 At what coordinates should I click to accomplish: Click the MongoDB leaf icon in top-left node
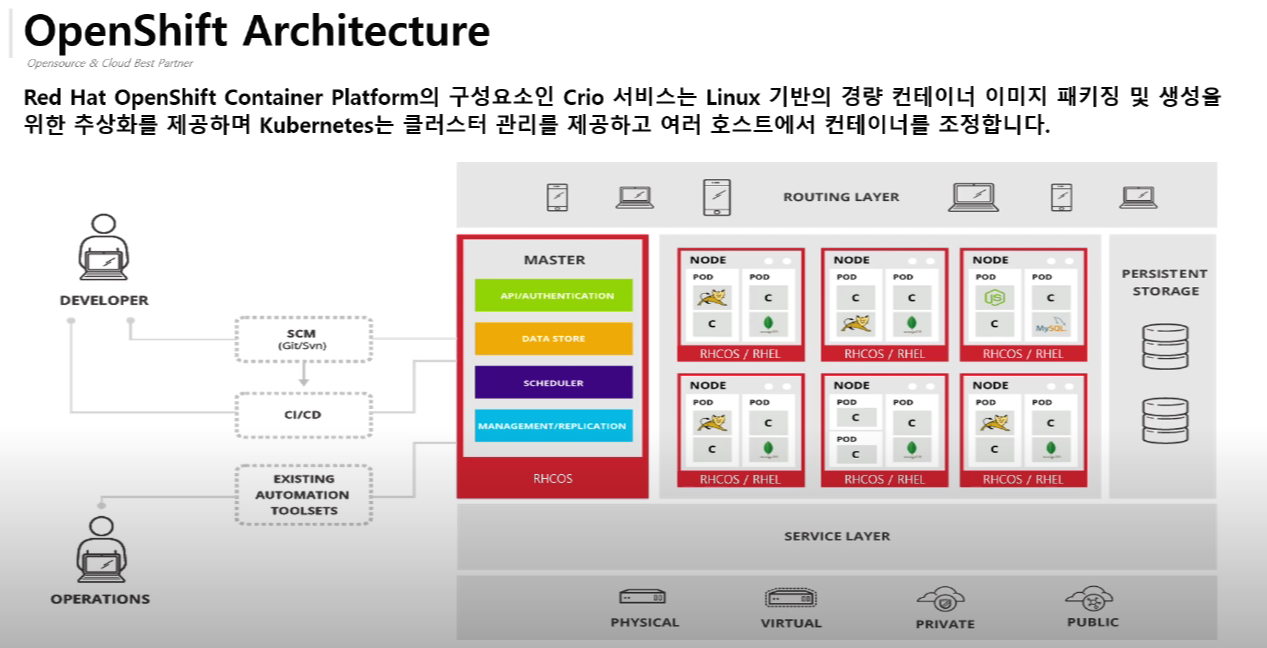pyautogui.click(x=768, y=324)
